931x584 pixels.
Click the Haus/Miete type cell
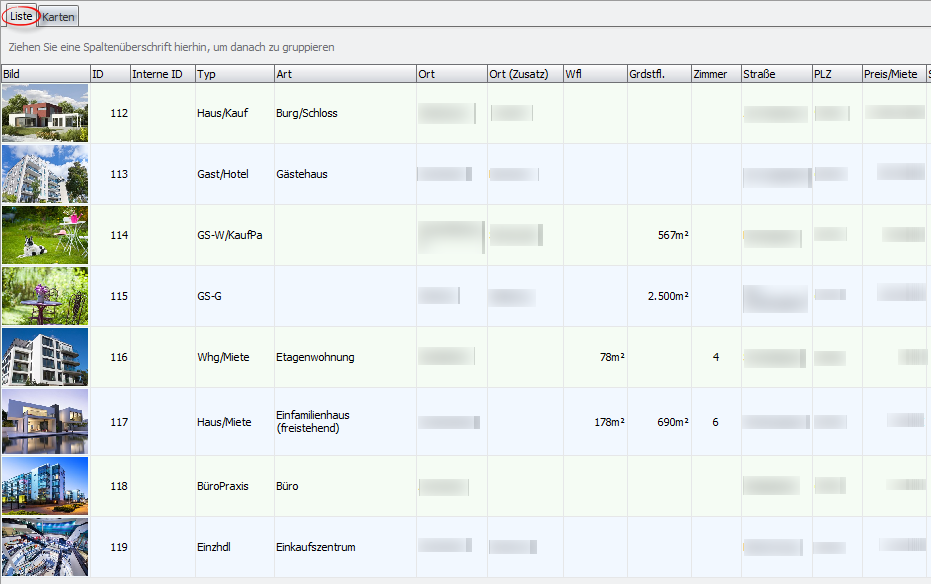[235, 422]
